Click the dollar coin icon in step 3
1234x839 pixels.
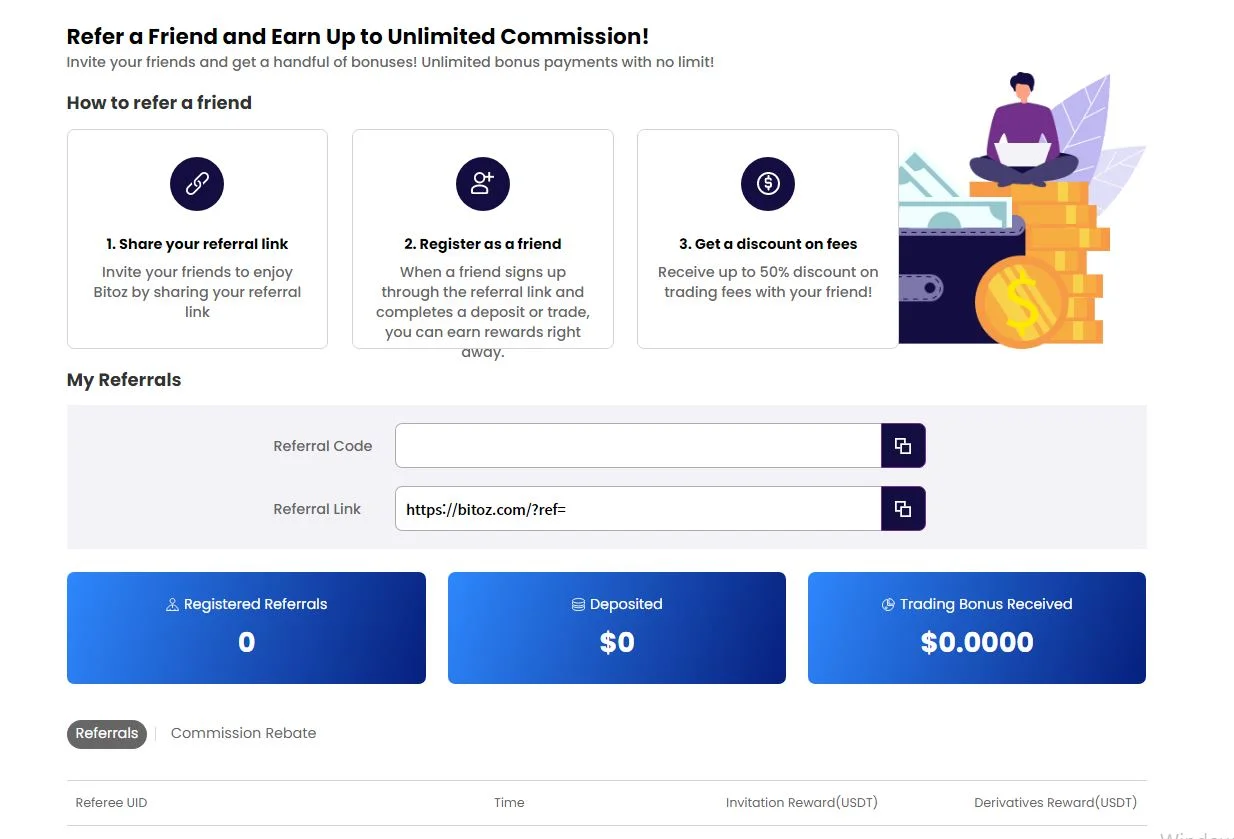768,184
